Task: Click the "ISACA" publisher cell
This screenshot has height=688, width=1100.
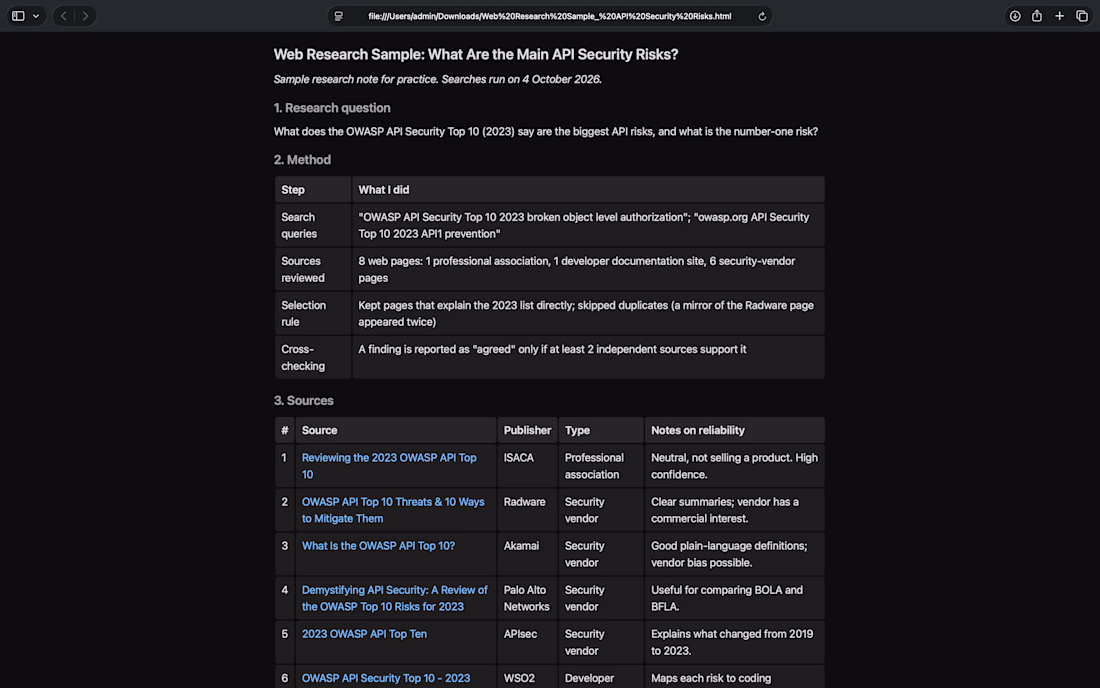Action: click(x=528, y=466)
